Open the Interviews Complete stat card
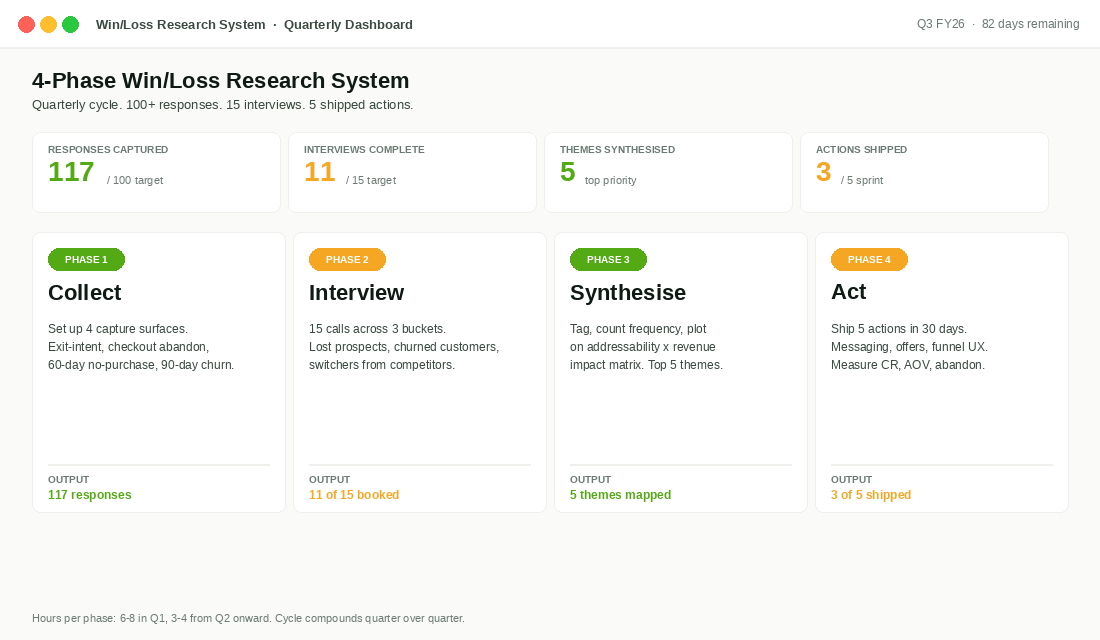The height and width of the screenshot is (640, 1100). (x=412, y=173)
